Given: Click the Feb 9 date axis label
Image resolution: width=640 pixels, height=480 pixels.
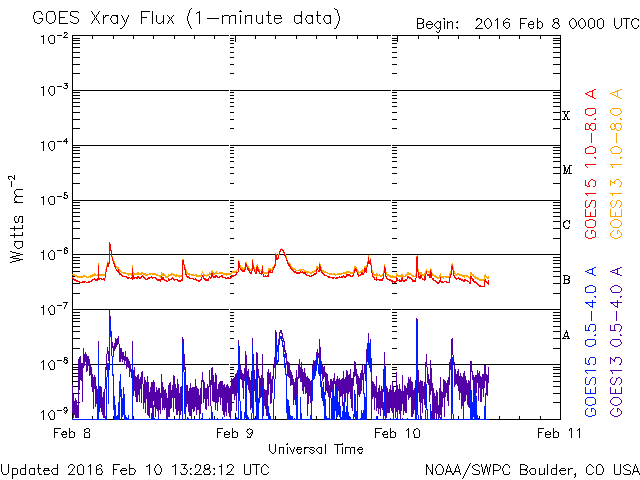Looking at the screenshot, I should (235, 433).
